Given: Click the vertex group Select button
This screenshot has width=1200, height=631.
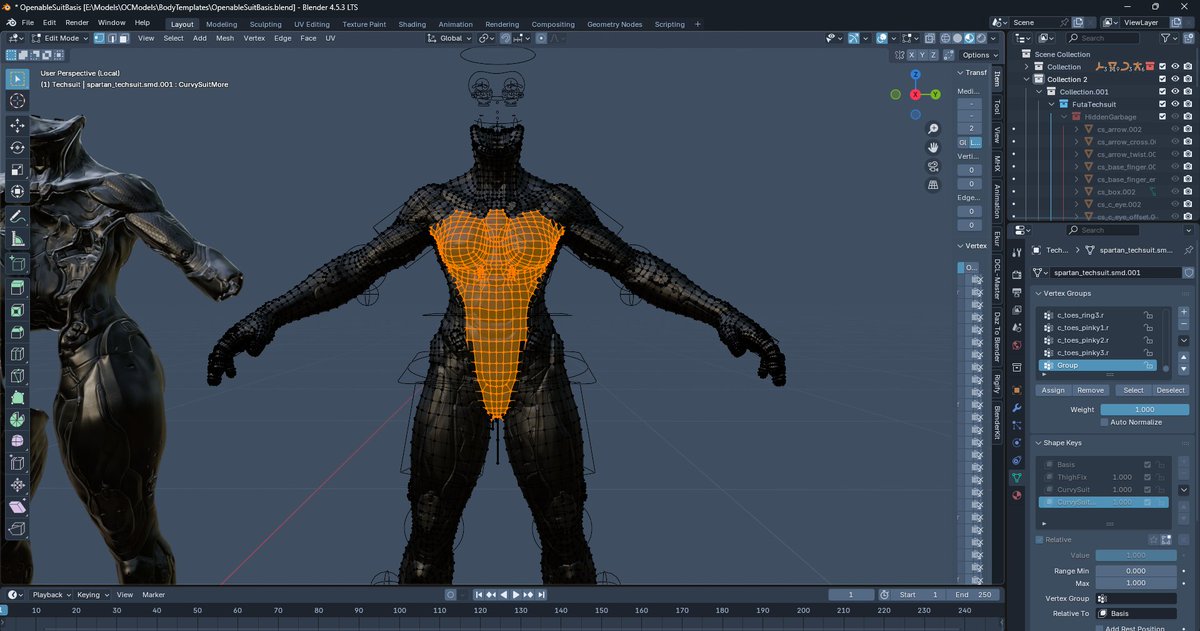Looking at the screenshot, I should pyautogui.click(x=1133, y=390).
